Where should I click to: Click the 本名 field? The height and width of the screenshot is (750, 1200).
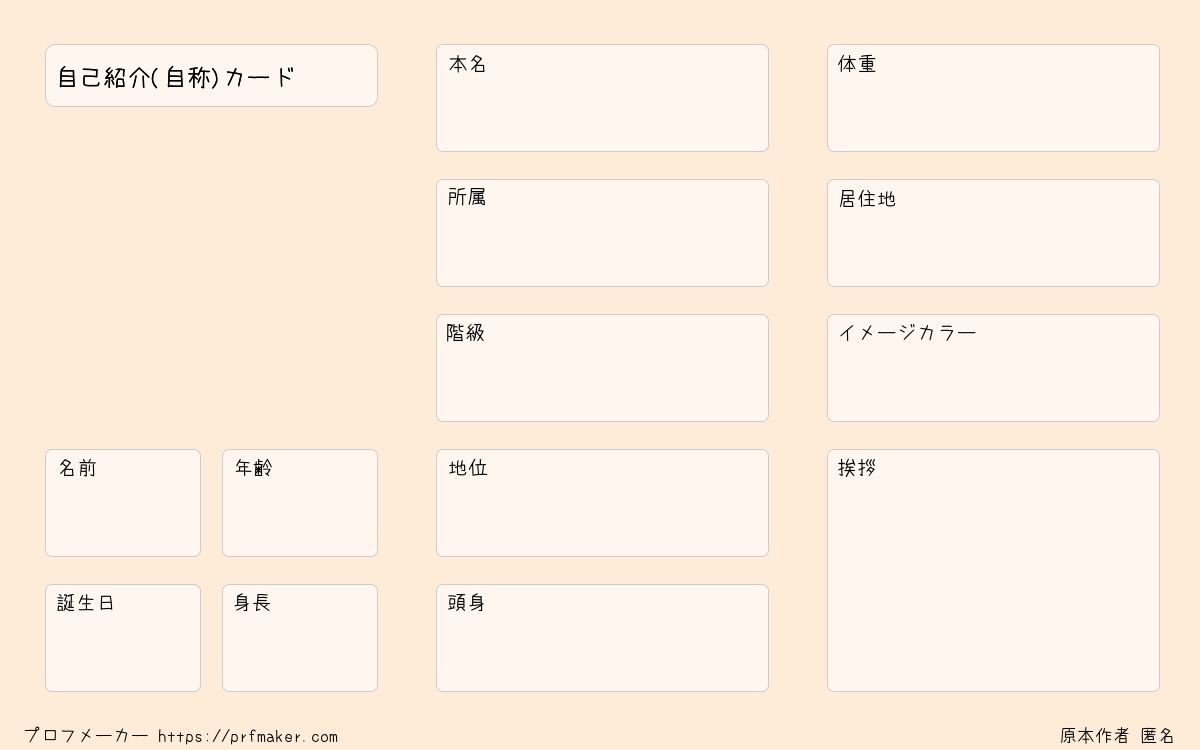coord(602,98)
